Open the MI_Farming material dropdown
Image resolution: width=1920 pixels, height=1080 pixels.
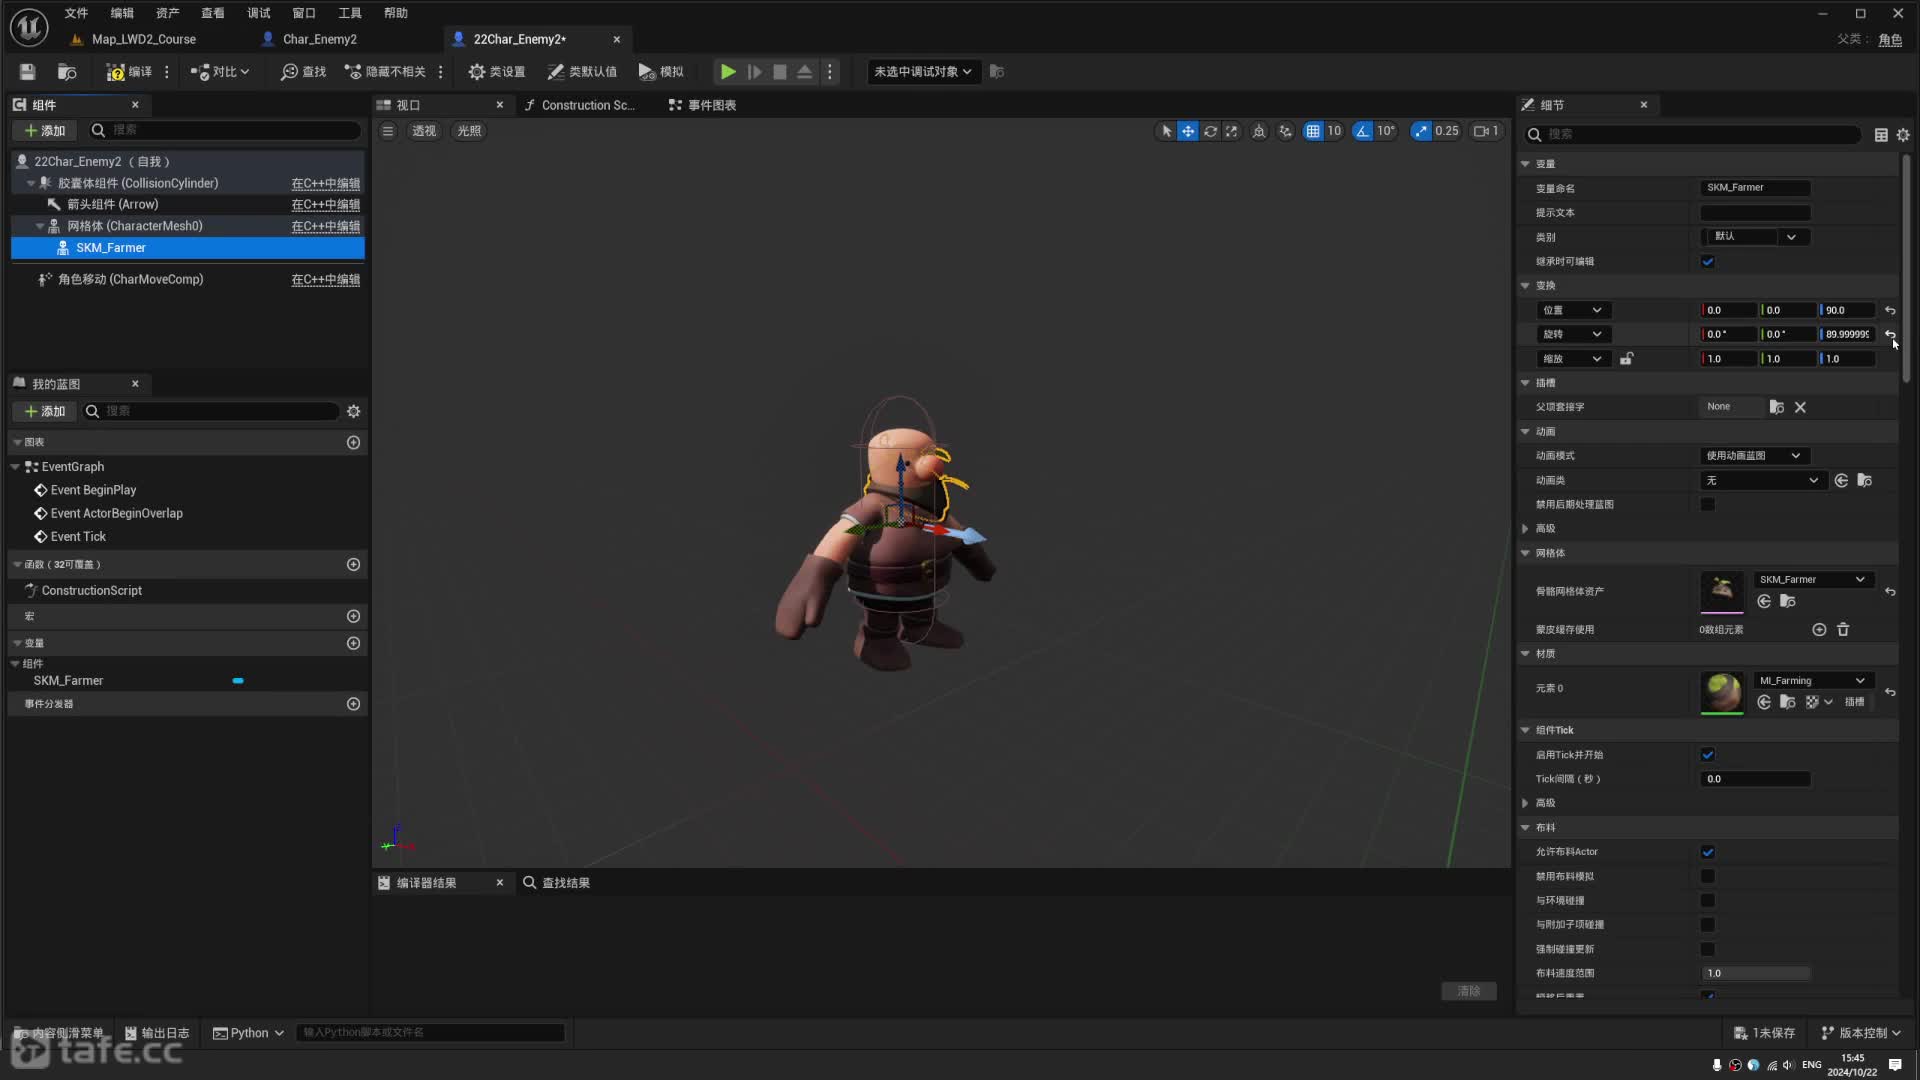[1813, 680]
